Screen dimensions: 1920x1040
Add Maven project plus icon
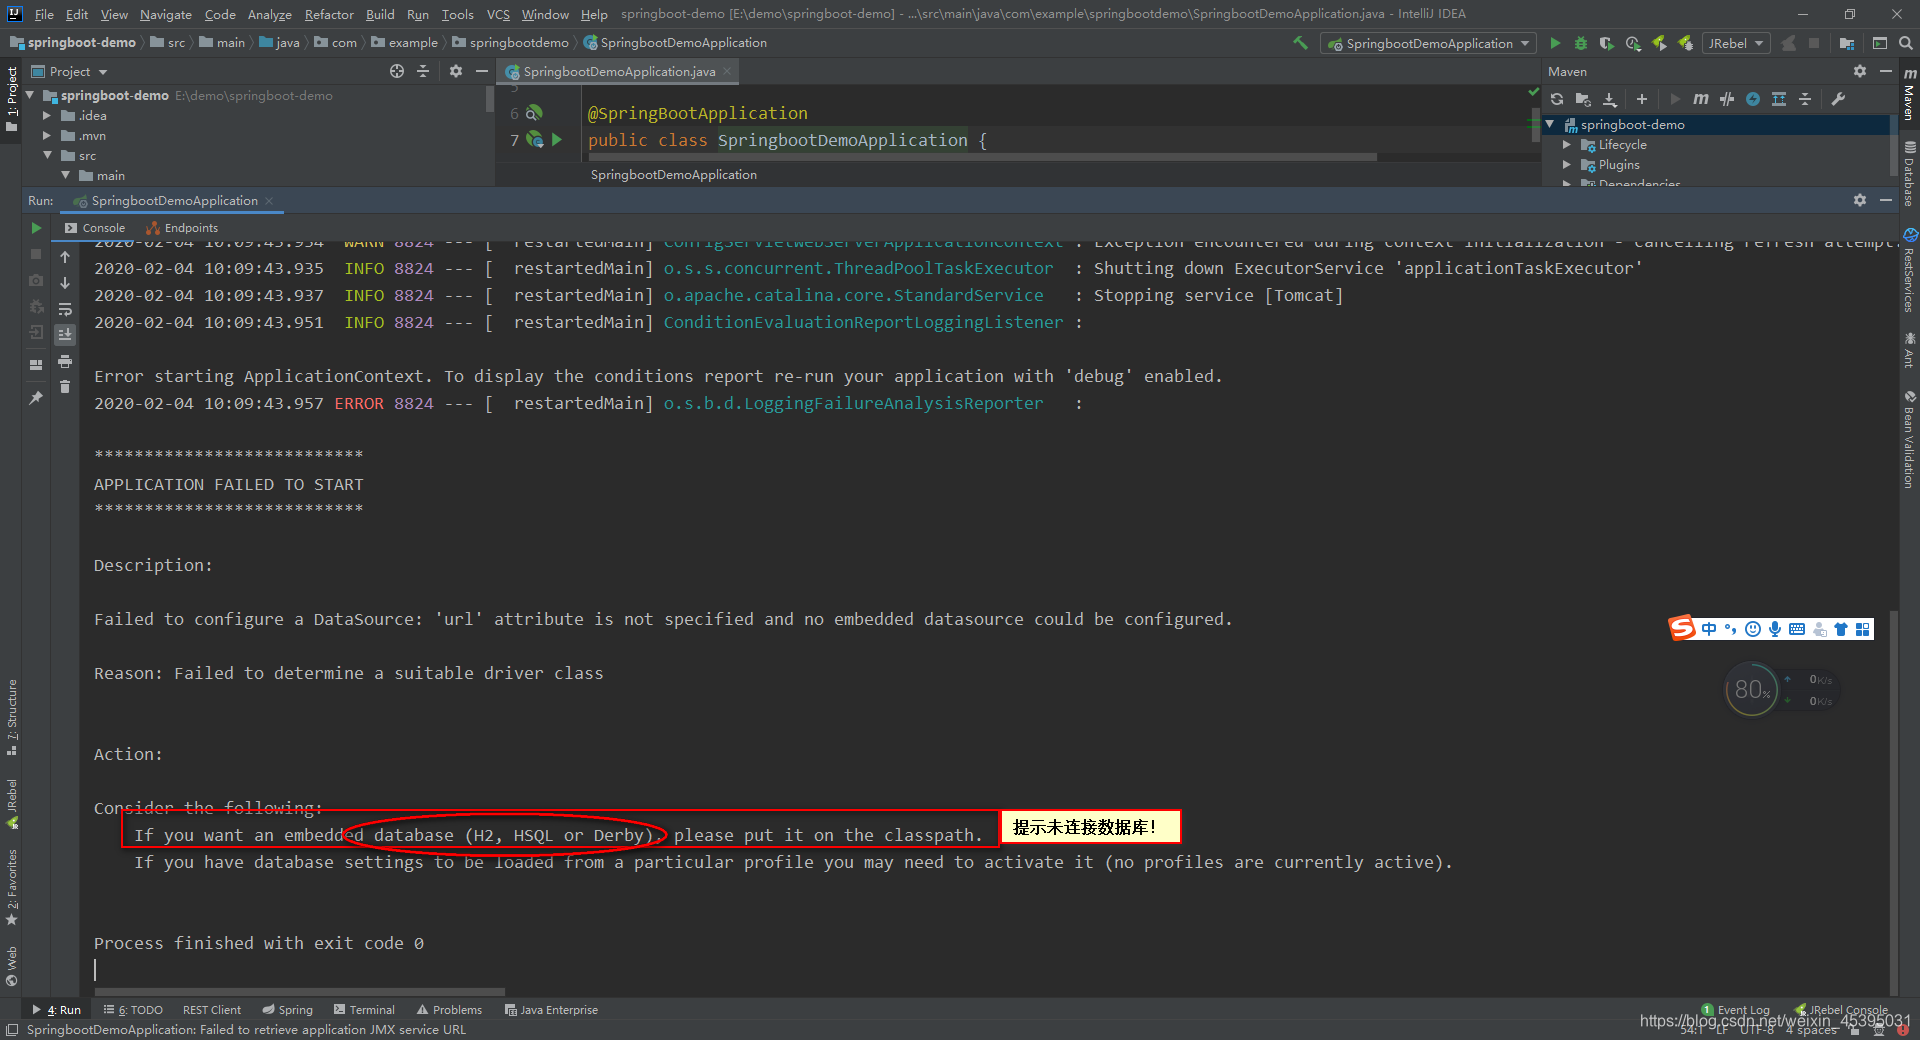point(1641,99)
